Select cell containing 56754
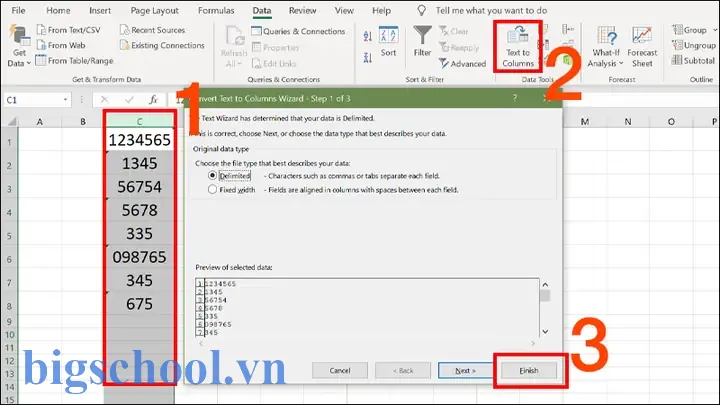The image size is (720, 405). click(x=140, y=186)
